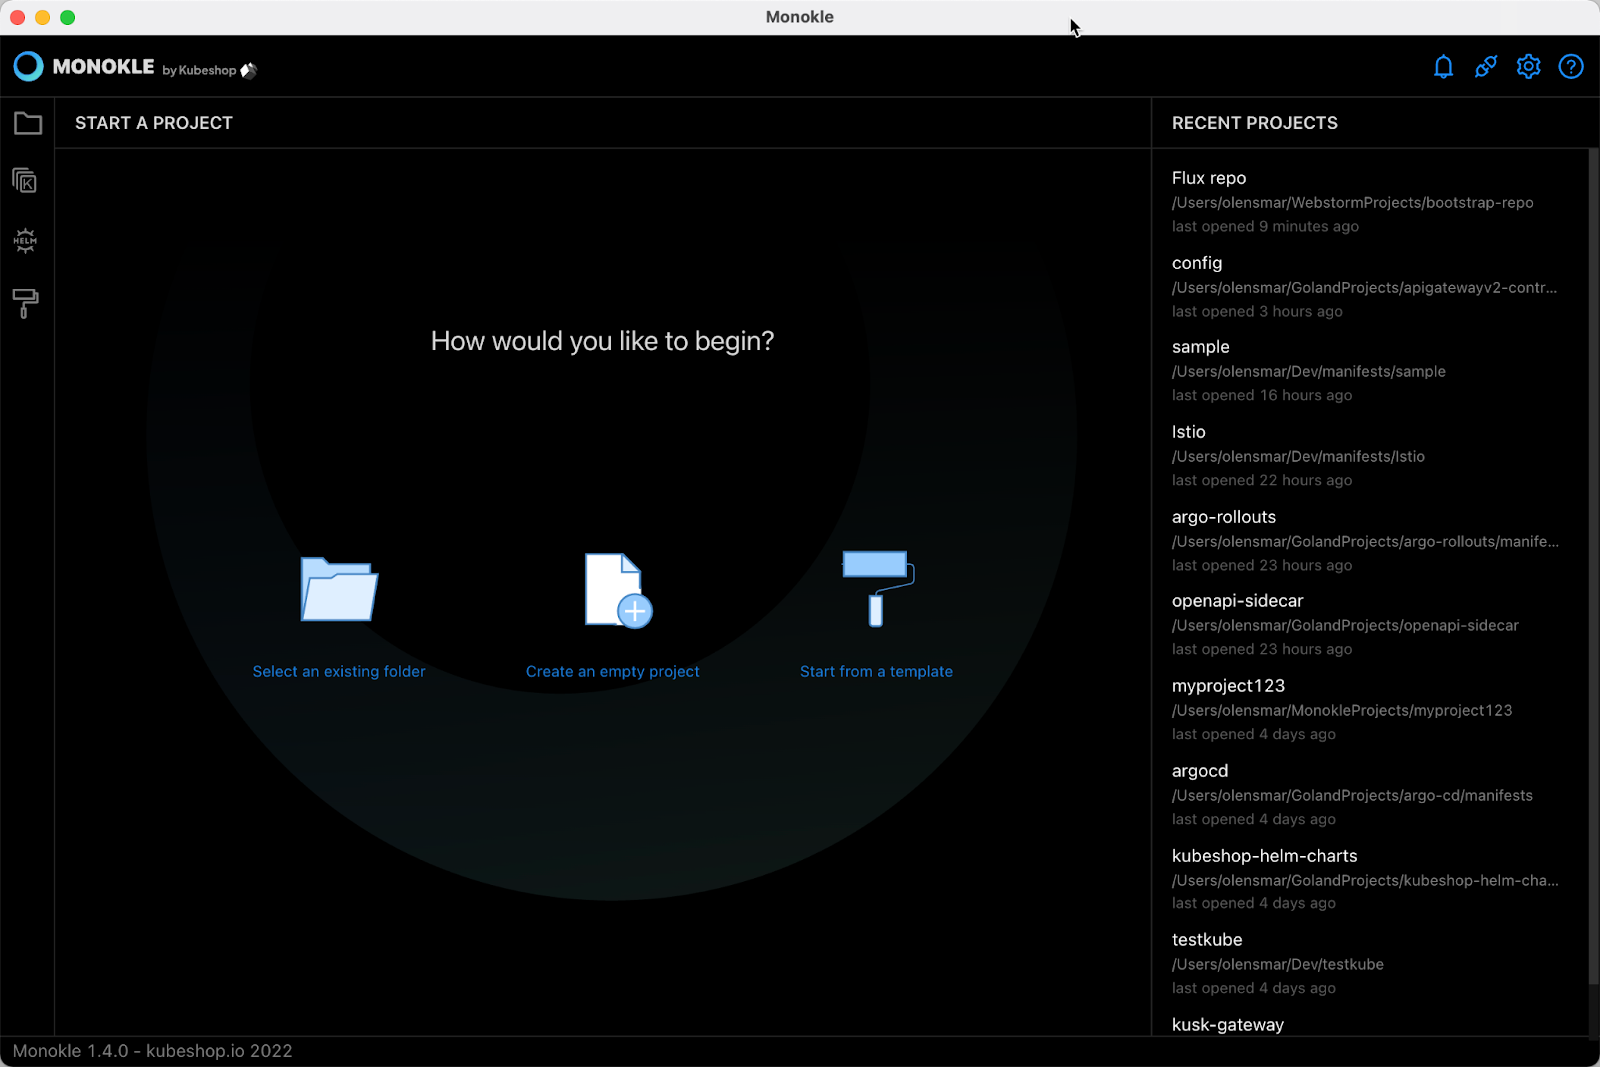The width and height of the screenshot is (1600, 1067).
Task: Open the kubeshop-helm-charts recent project
Action: tap(1265, 856)
